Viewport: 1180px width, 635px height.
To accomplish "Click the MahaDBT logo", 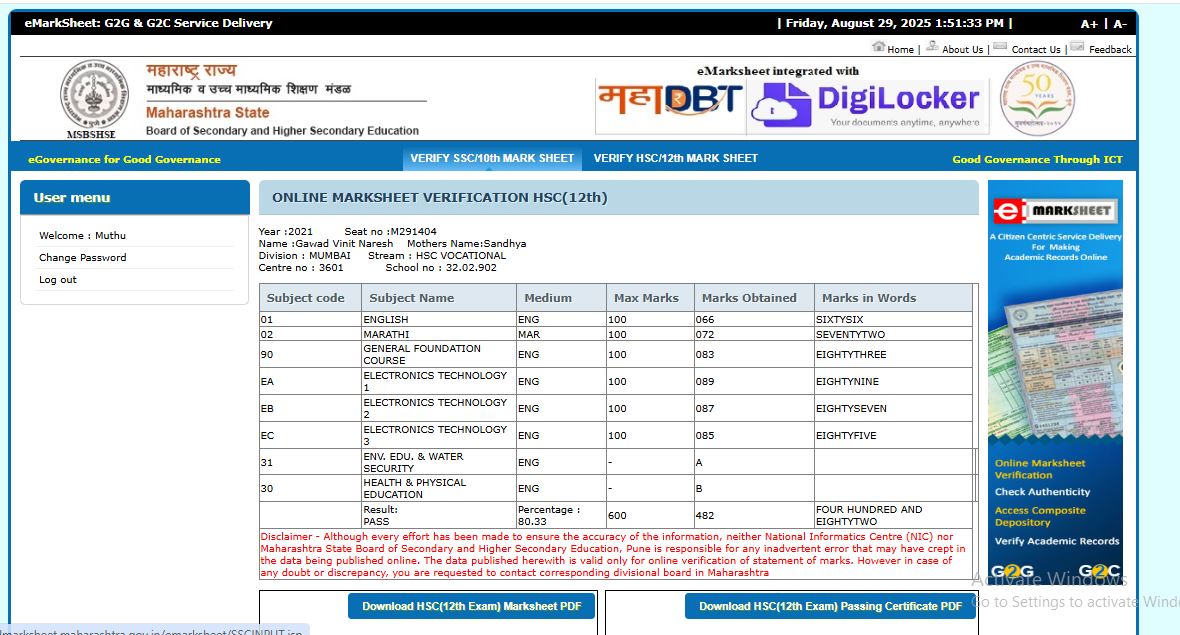I will pyautogui.click(x=670, y=100).
